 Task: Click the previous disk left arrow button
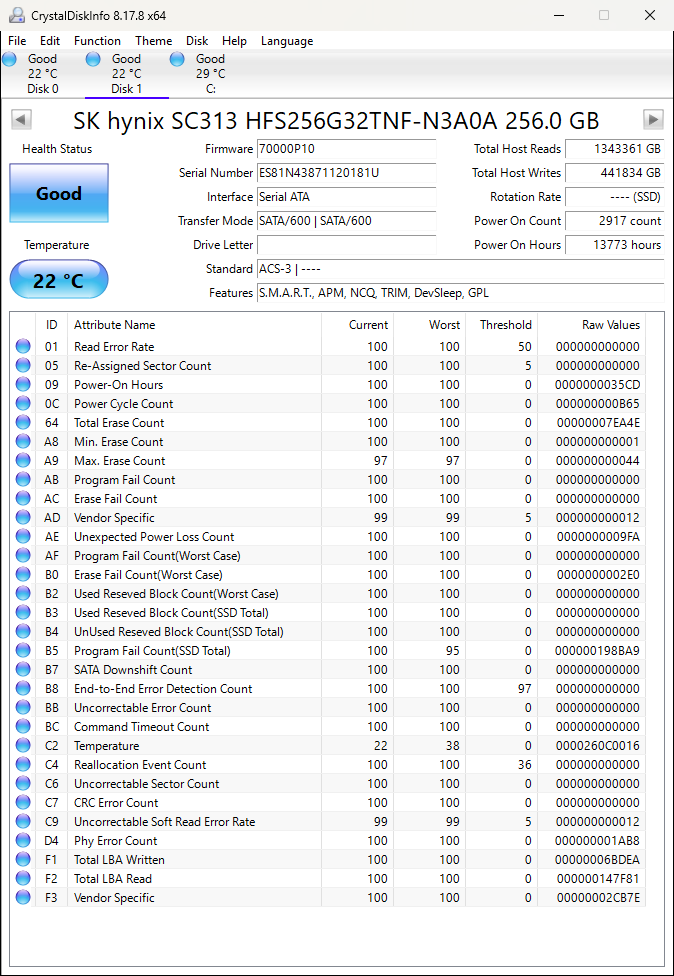click(x=21, y=120)
